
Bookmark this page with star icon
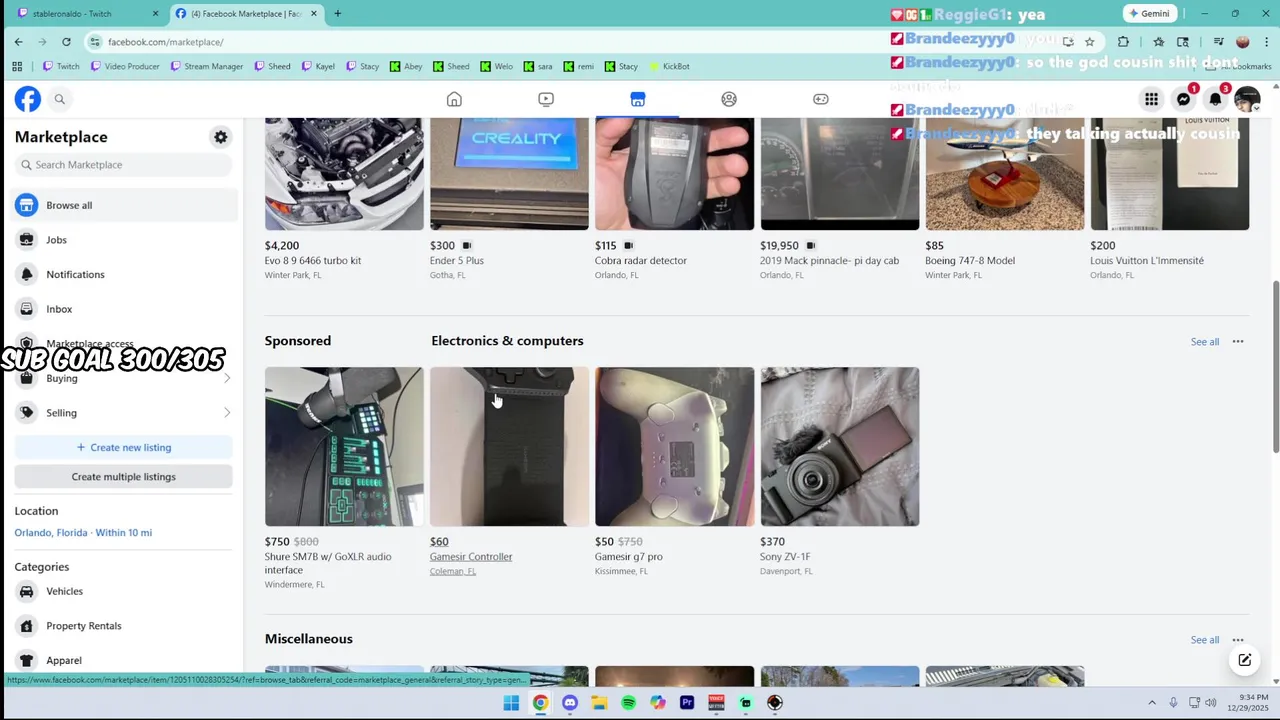click(1090, 42)
